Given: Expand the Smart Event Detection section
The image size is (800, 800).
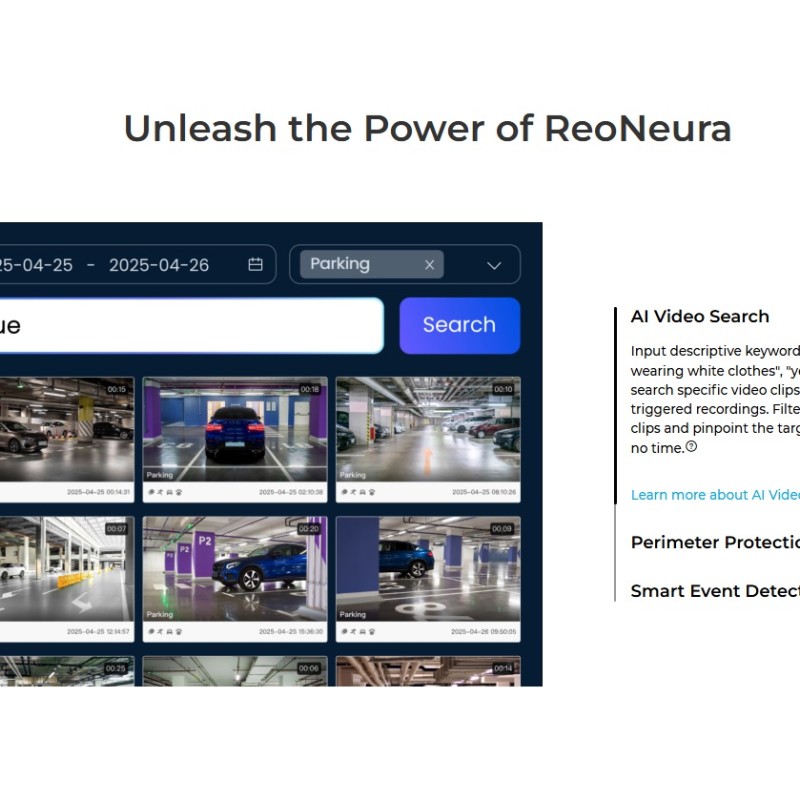Looking at the screenshot, I should [x=714, y=591].
